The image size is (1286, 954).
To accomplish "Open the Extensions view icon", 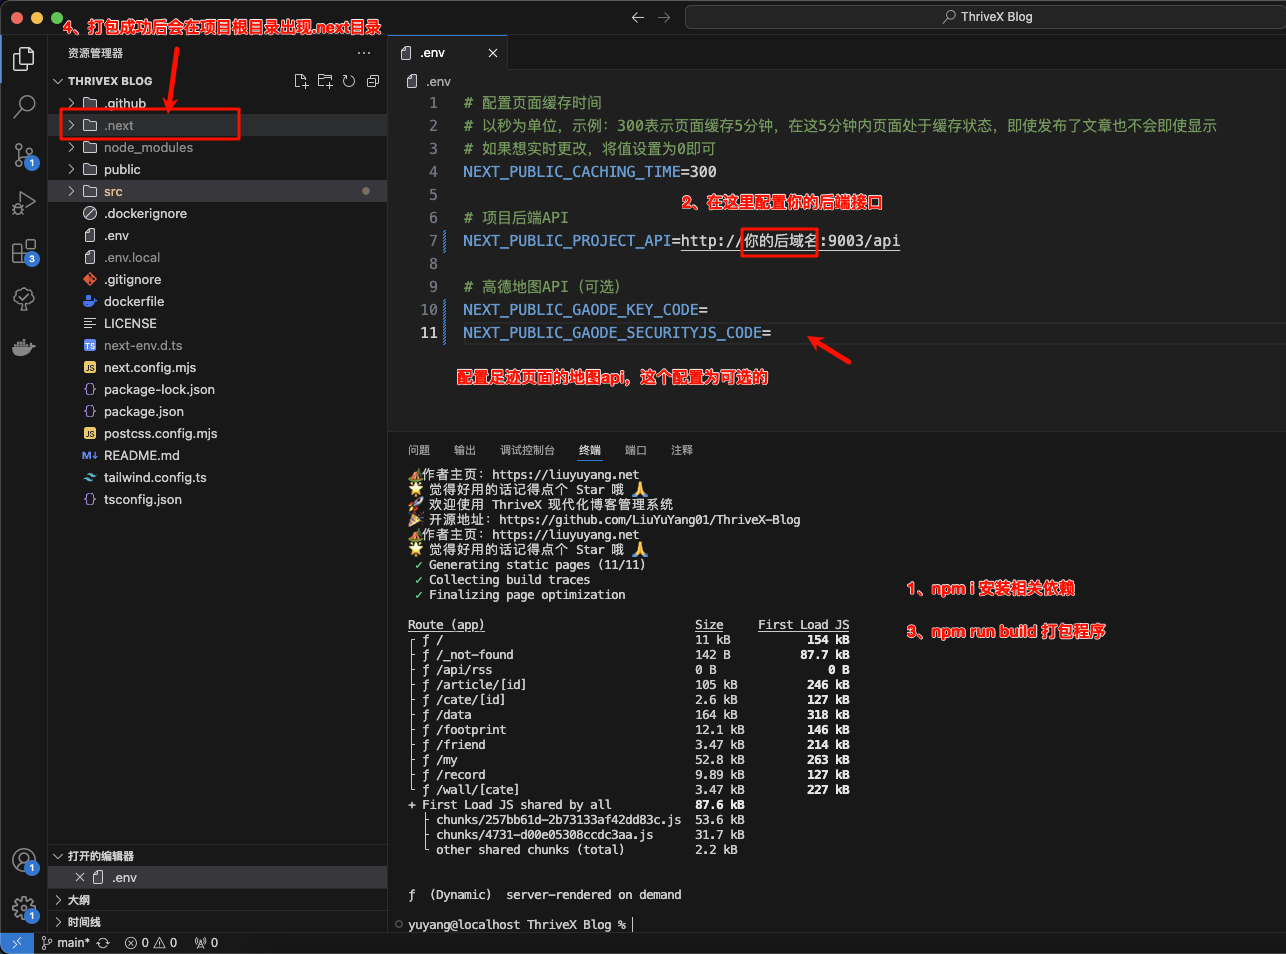I will pyautogui.click(x=24, y=251).
